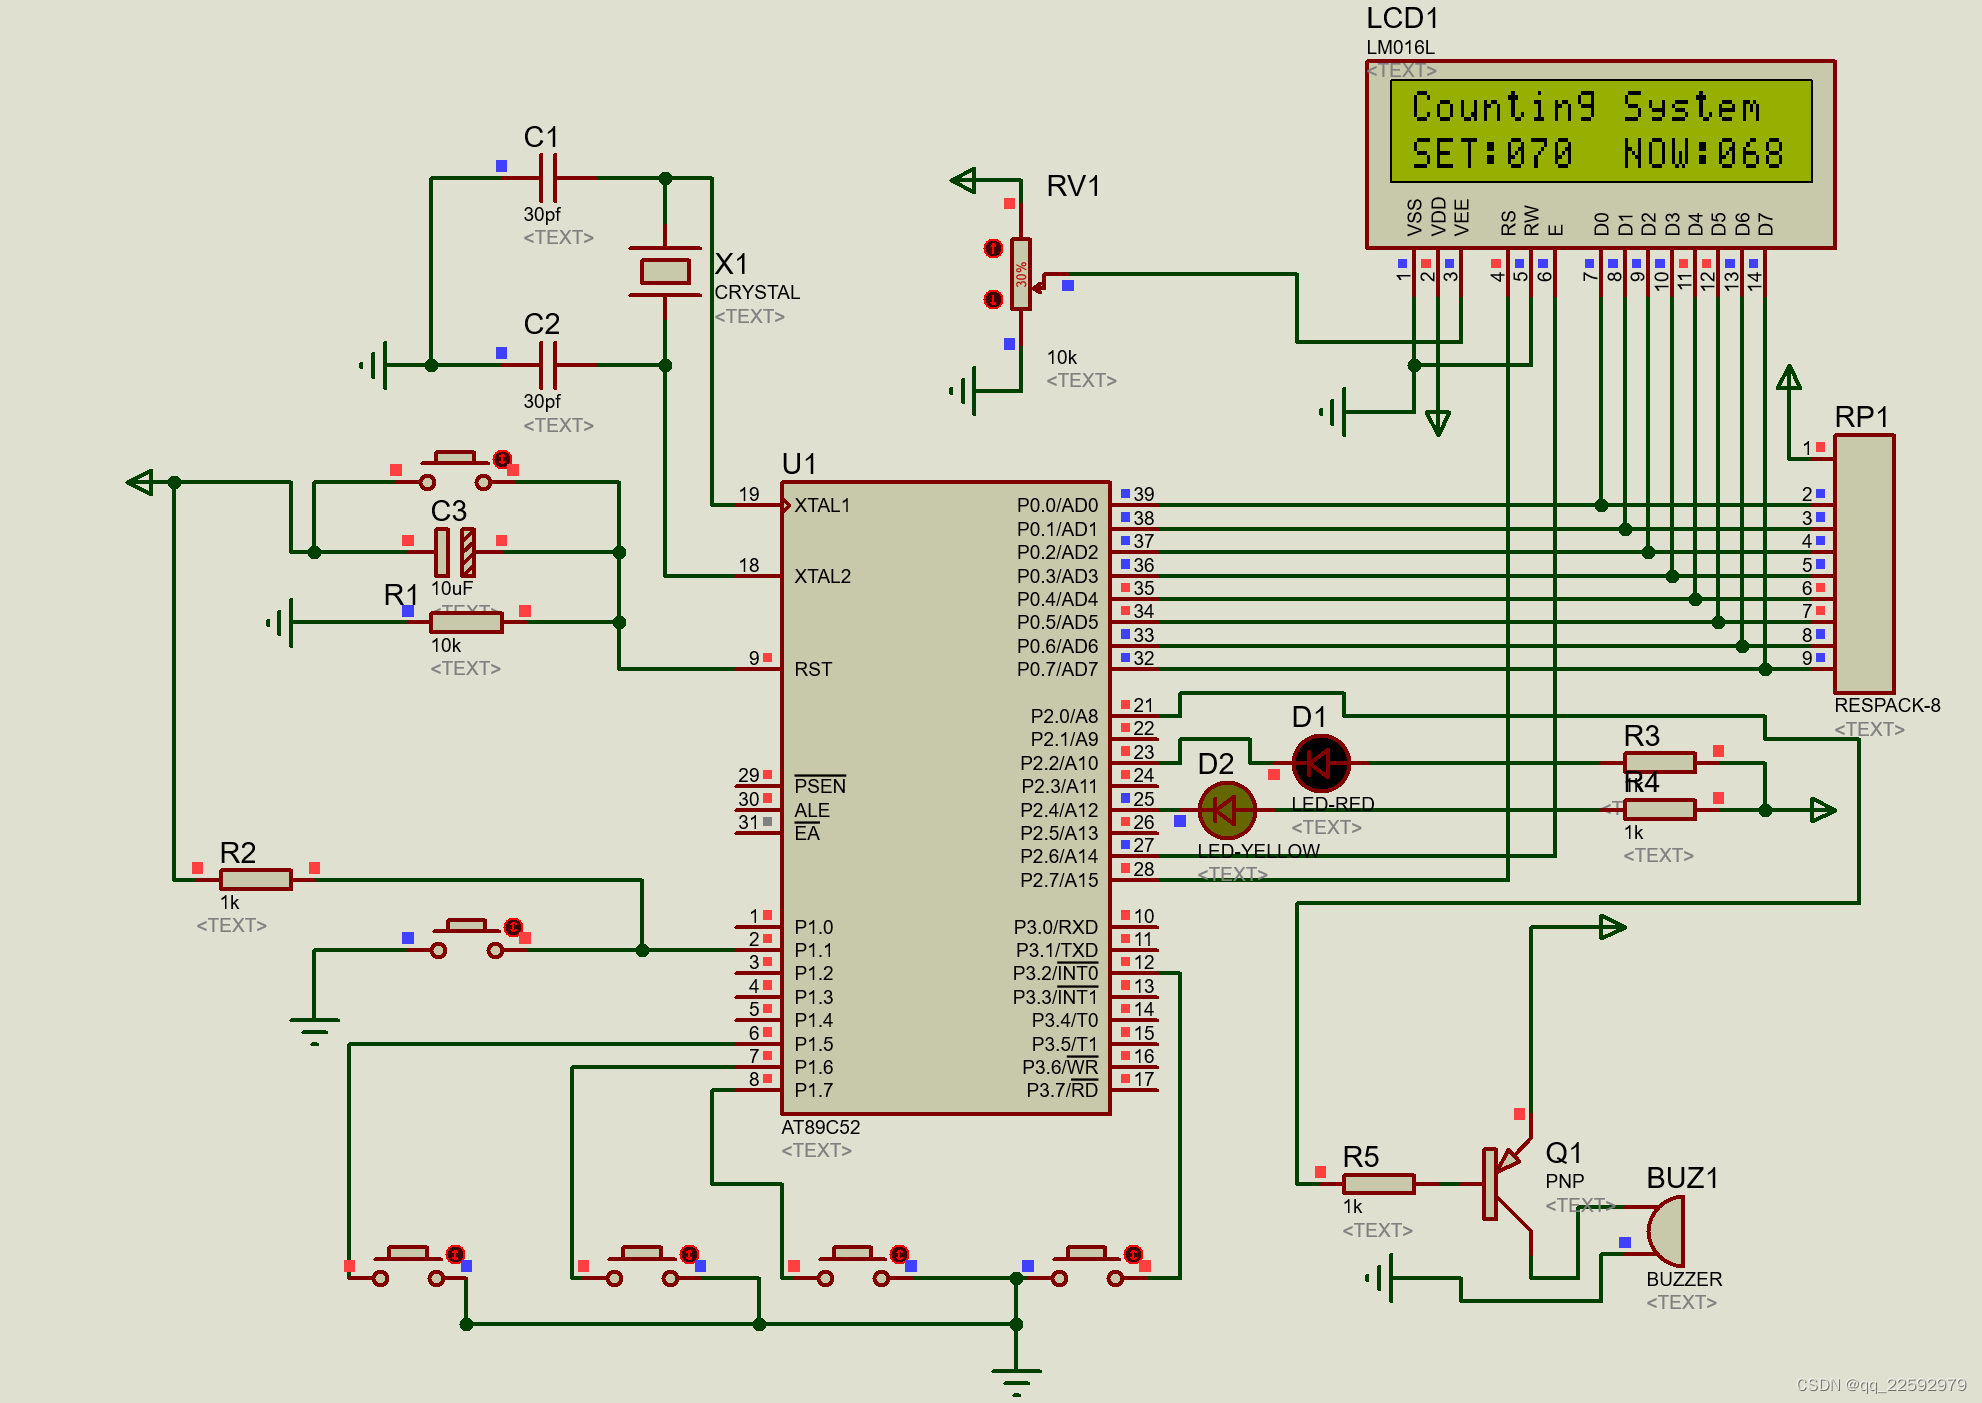Click 'NOW:068' reading on the LCD
Image resolution: width=1982 pixels, height=1403 pixels.
point(1703,154)
